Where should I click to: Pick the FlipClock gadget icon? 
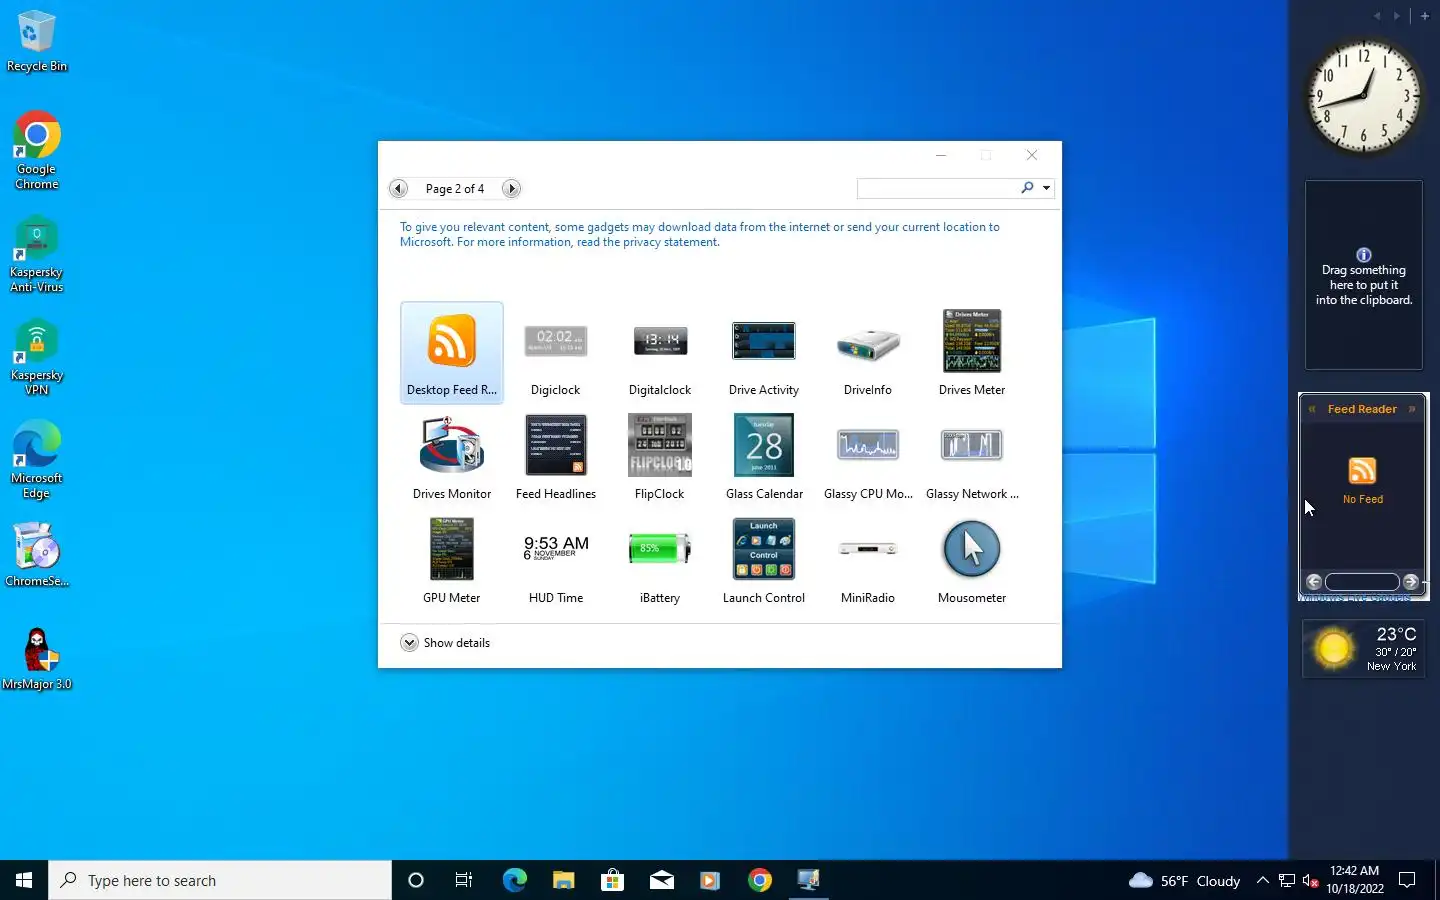[659, 445]
